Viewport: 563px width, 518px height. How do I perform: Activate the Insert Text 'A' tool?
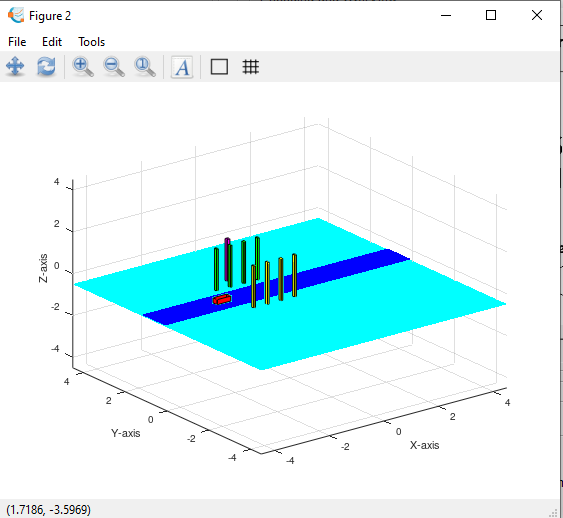182,67
